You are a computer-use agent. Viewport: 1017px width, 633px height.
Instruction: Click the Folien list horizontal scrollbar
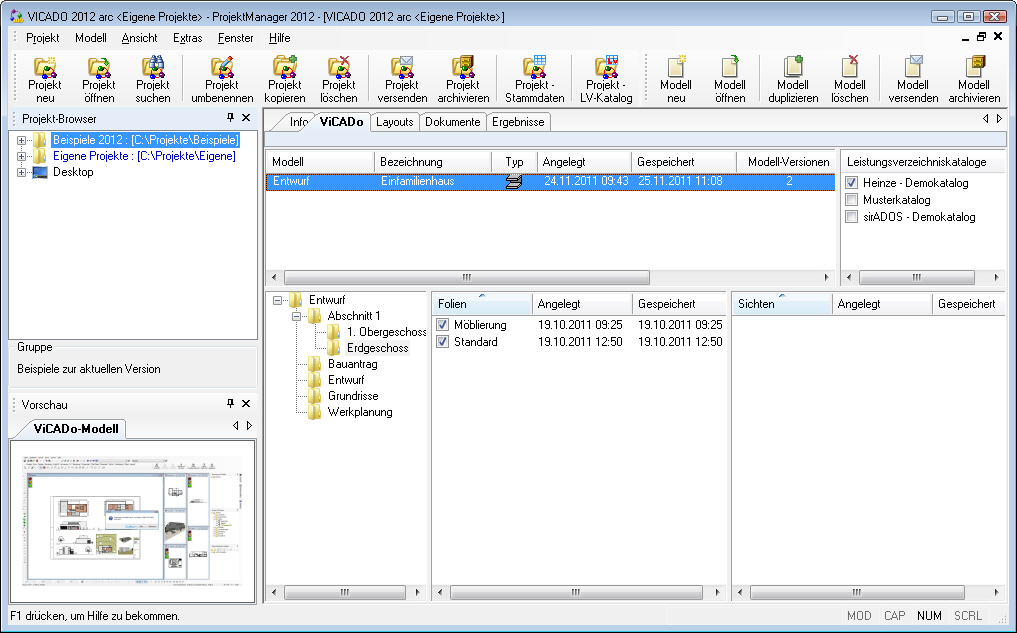(x=577, y=592)
